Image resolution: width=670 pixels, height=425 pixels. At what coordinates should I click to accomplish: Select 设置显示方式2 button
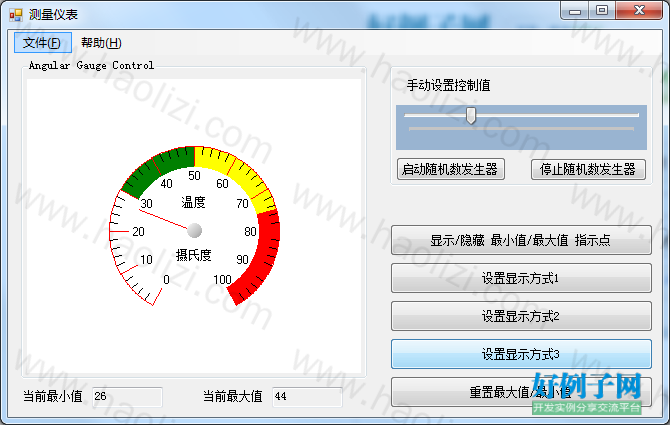click(521, 316)
